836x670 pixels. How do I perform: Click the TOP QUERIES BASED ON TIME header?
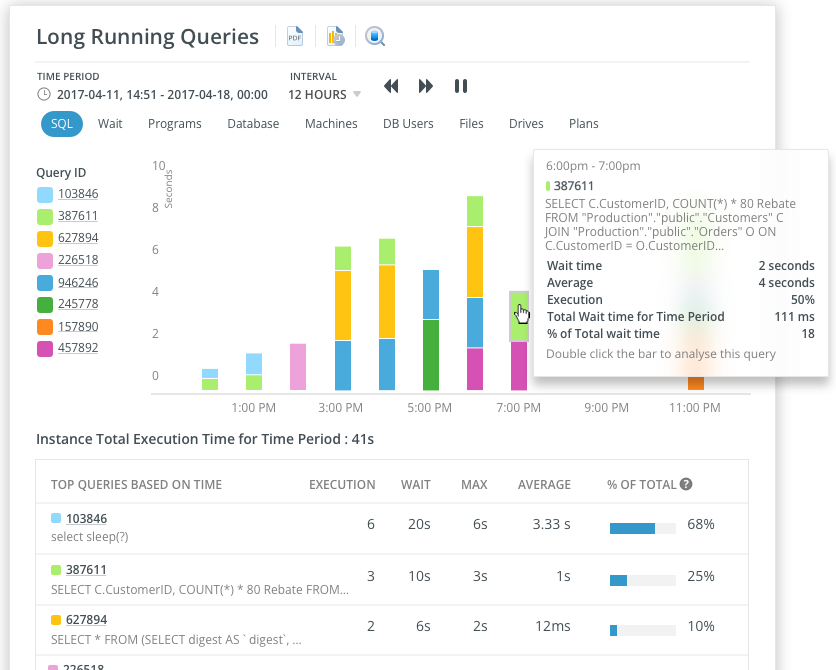(x=136, y=485)
